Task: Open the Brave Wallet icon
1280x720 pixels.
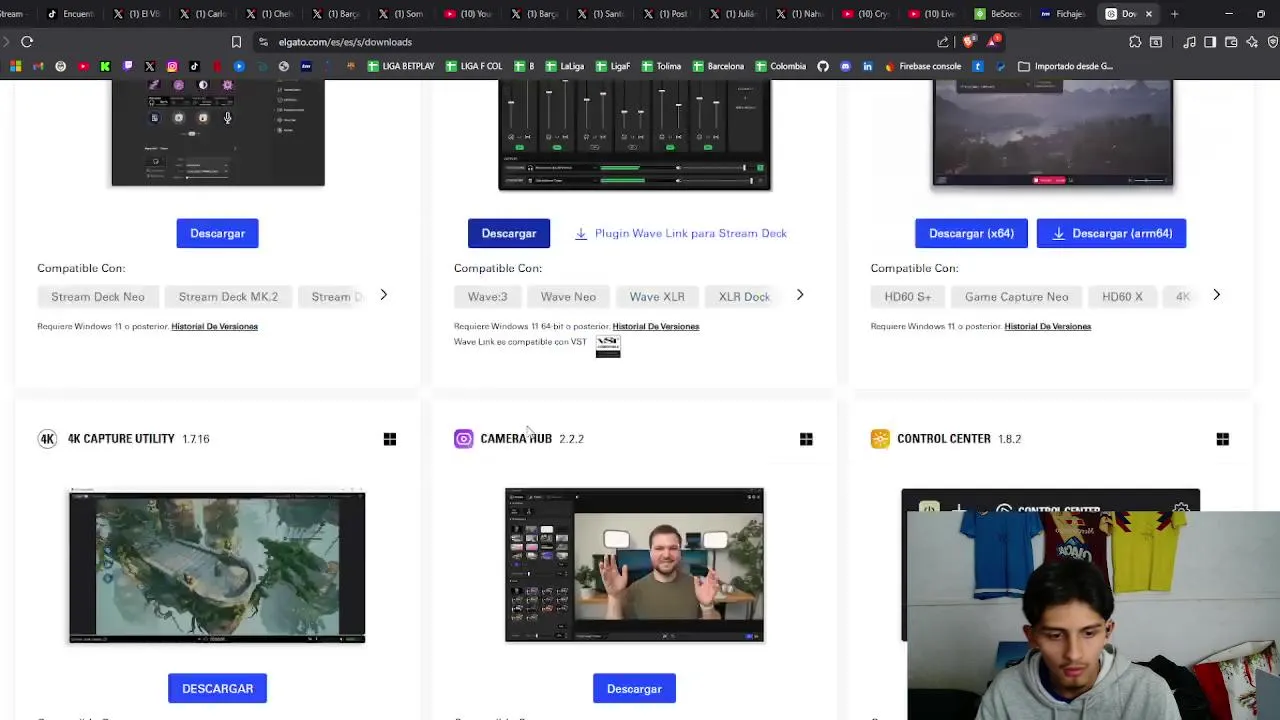Action: point(1231,42)
